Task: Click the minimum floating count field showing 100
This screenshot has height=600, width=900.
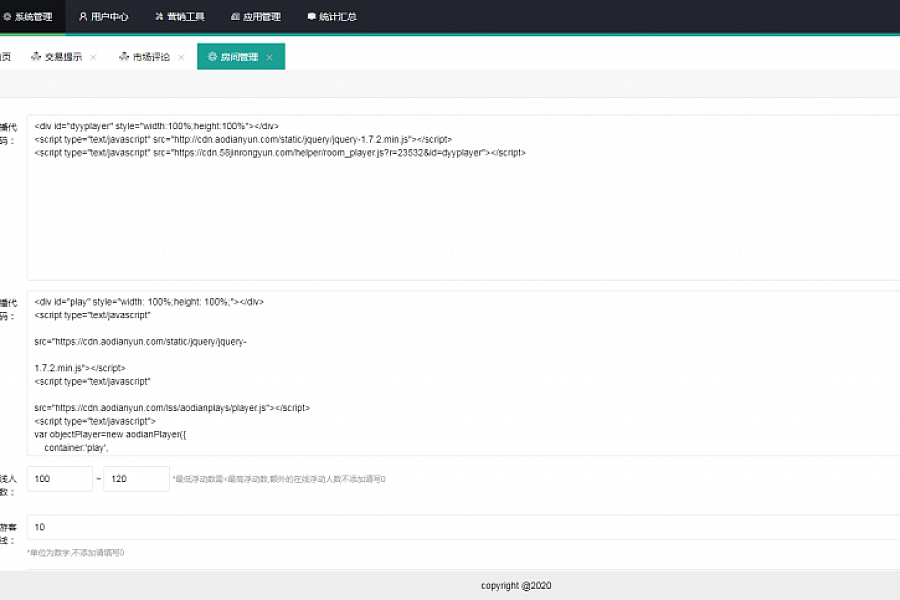Action: click(60, 479)
